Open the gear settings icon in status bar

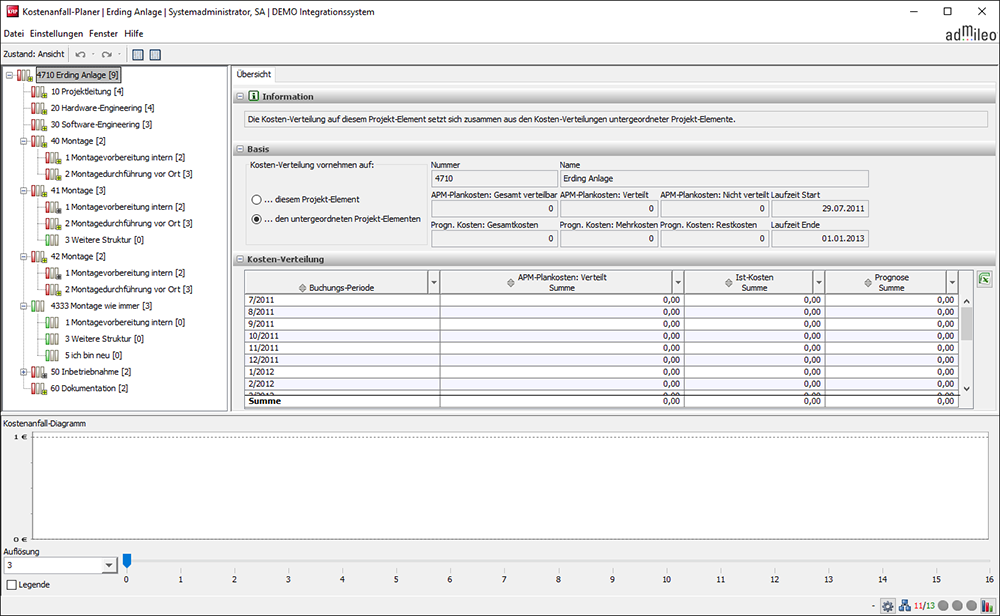click(888, 606)
